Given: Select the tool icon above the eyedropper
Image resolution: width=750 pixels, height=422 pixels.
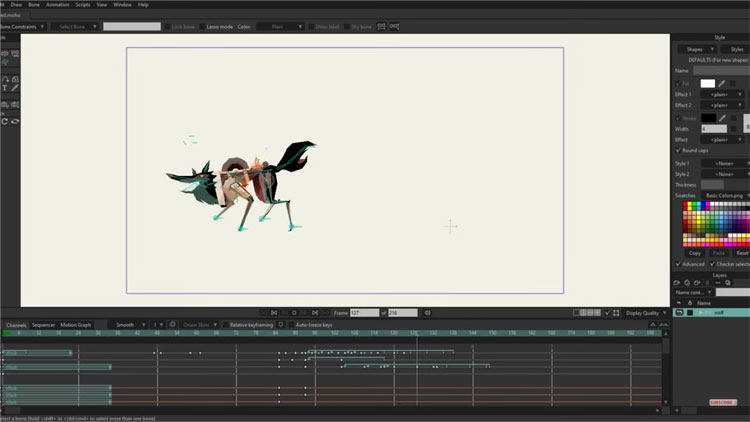Looking at the screenshot, I should pos(15,79).
